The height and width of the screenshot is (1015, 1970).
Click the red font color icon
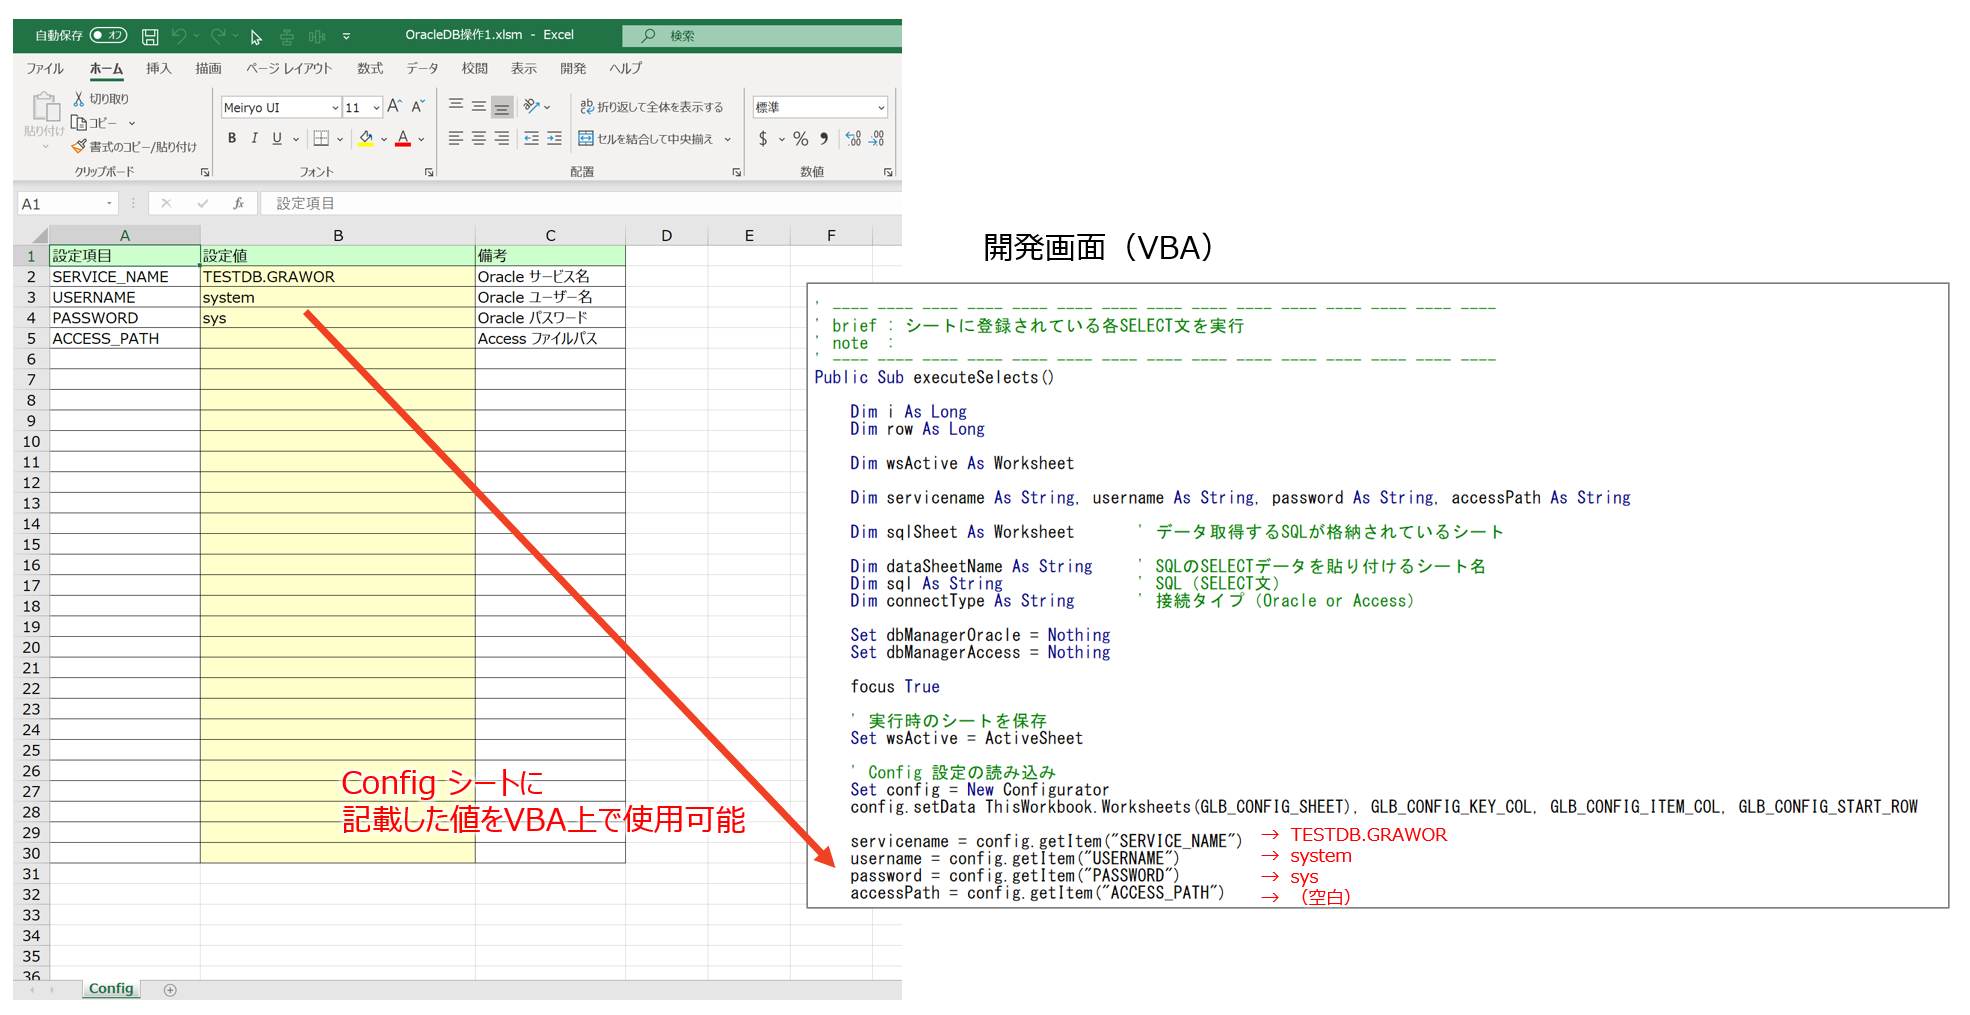tap(403, 138)
